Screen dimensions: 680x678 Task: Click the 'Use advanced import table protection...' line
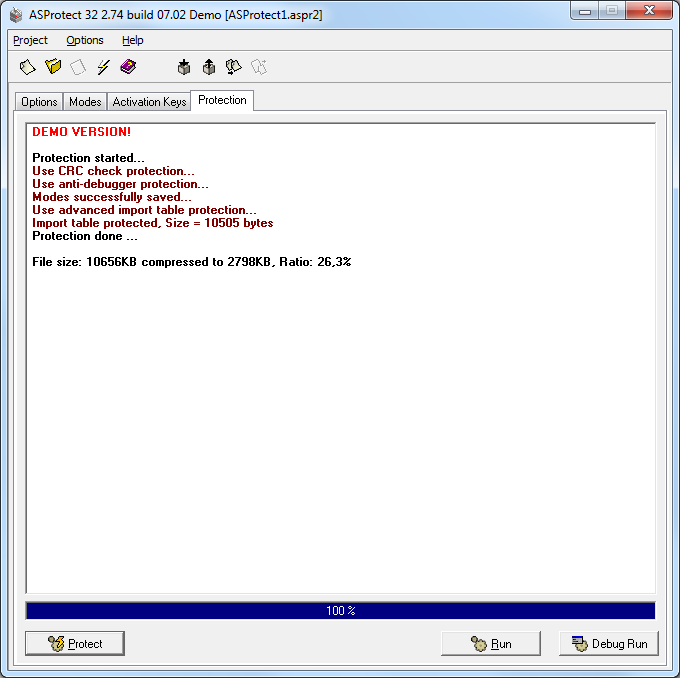click(x=144, y=210)
